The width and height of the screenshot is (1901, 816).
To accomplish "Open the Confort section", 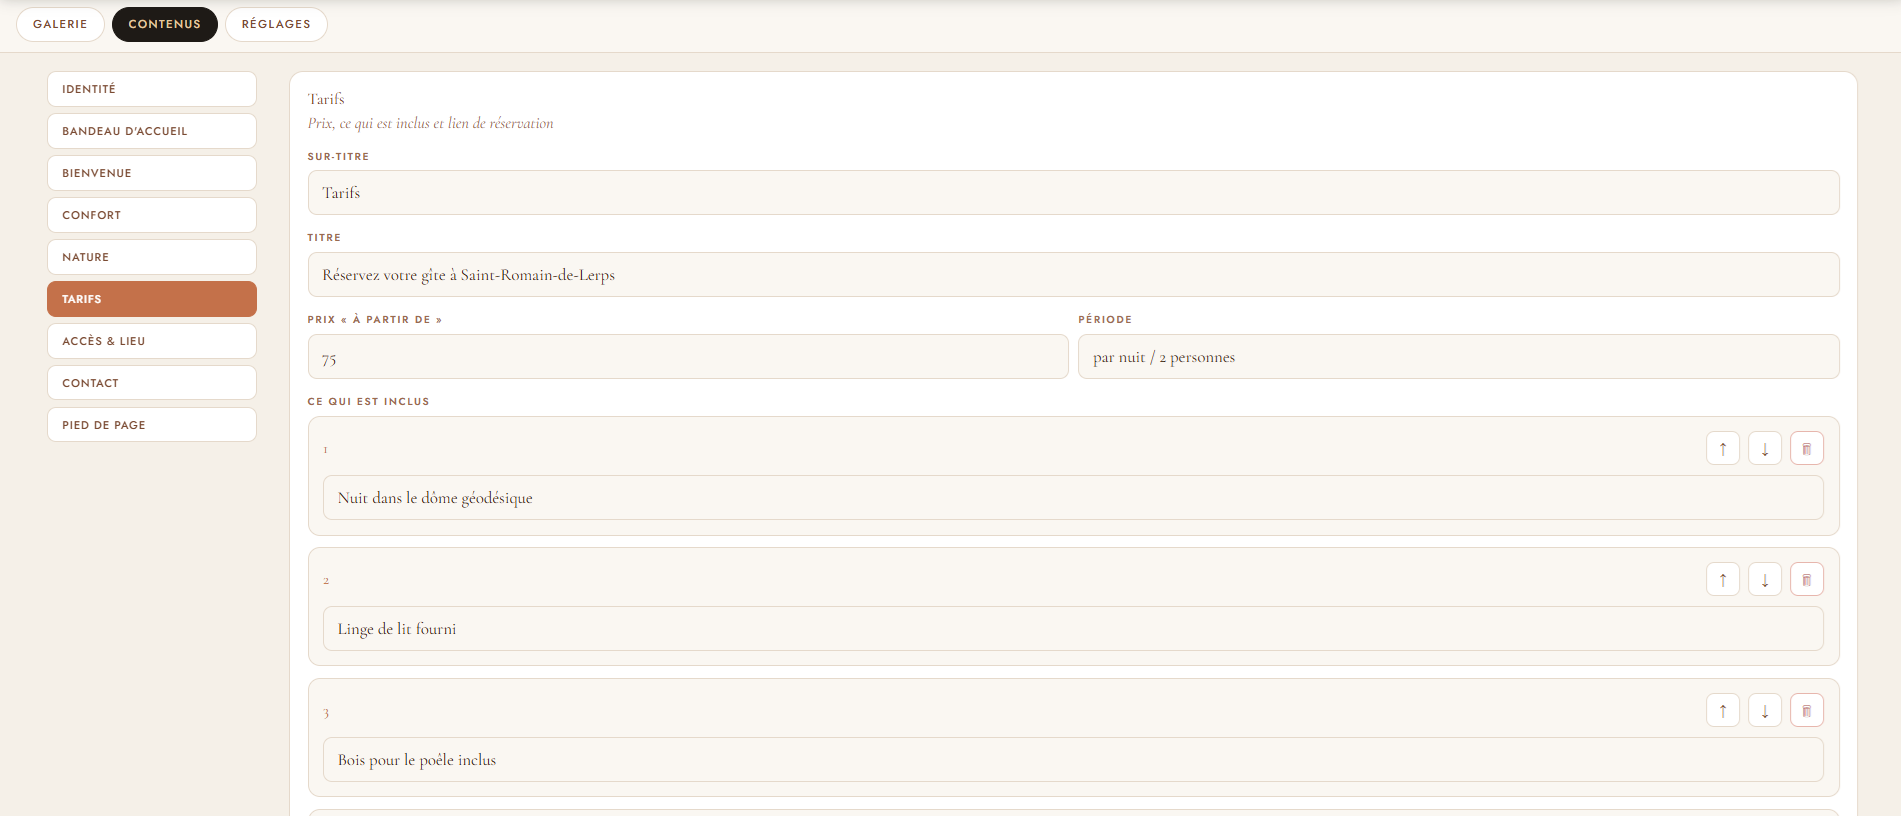I will click(x=152, y=215).
